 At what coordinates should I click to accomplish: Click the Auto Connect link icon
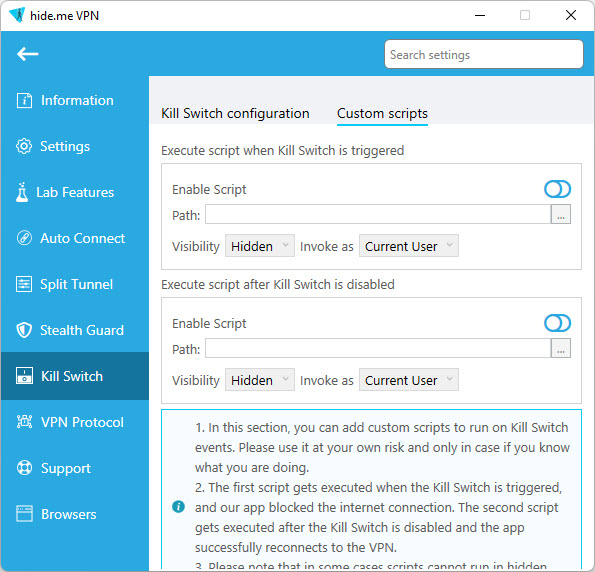tap(24, 238)
